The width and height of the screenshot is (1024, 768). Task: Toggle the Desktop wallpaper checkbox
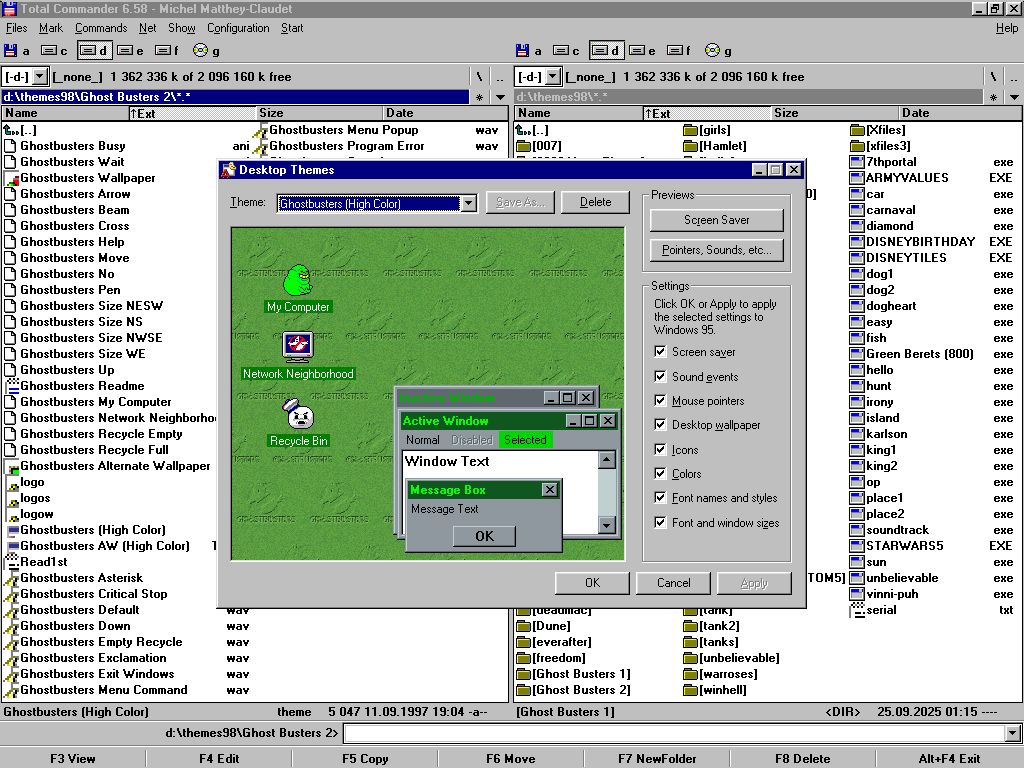point(660,425)
